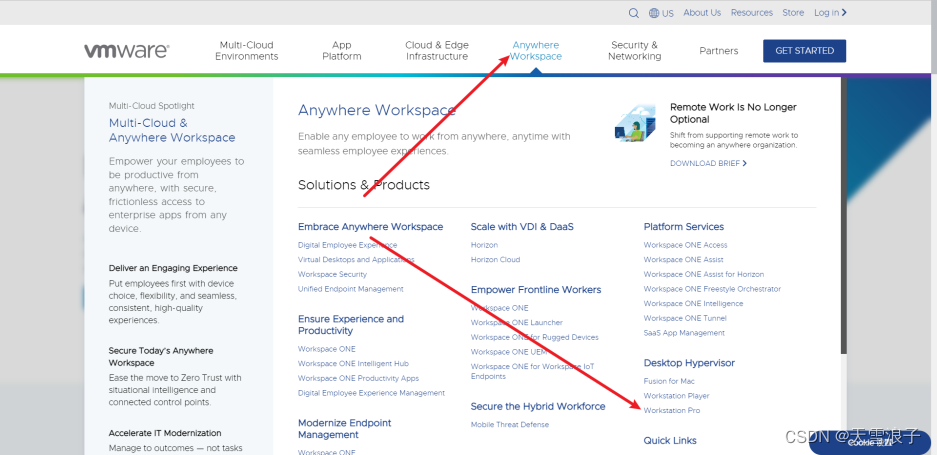Viewport: 937px width, 455px height.
Task: Open Cloud & Edge Infrastructure menu
Action: pyautogui.click(x=437, y=51)
